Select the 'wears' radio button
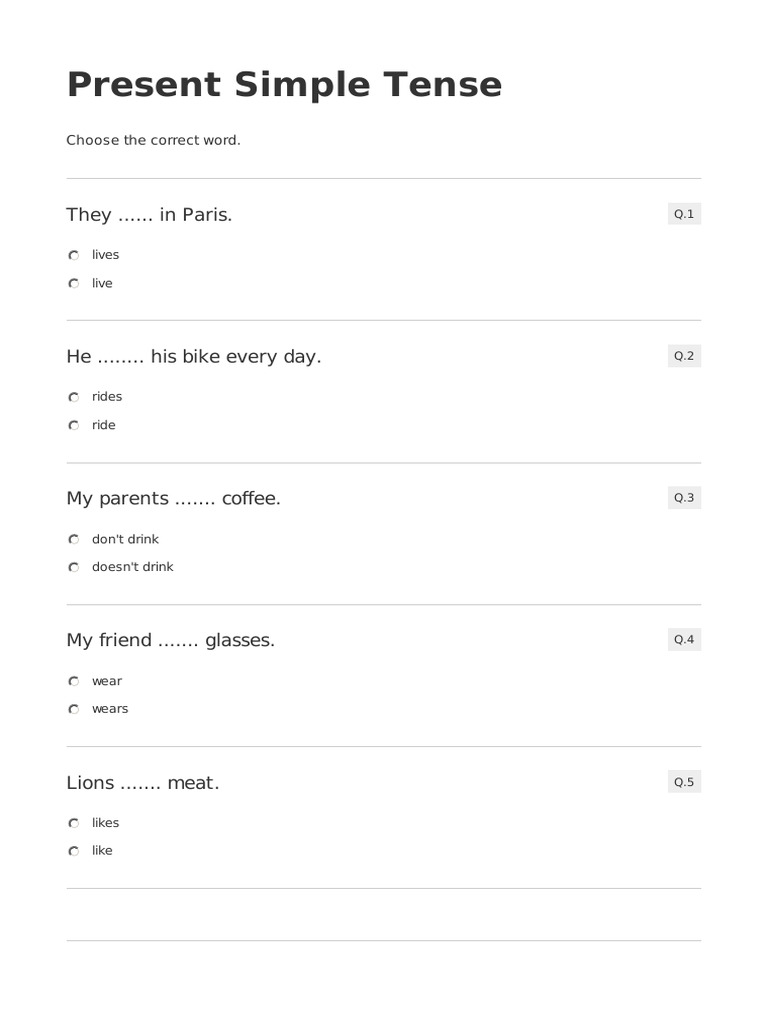Image resolution: width=768 pixels, height=1024 pixels. (74, 709)
